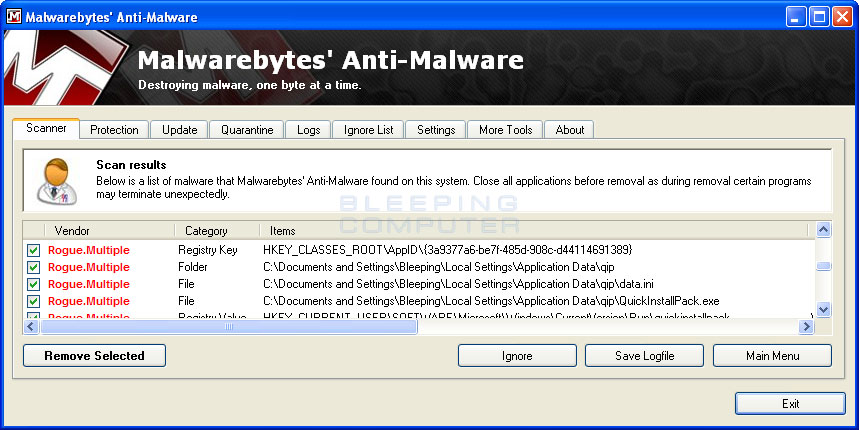Go to the Settings tab
Viewport: 859px width, 430px height.
(436, 130)
